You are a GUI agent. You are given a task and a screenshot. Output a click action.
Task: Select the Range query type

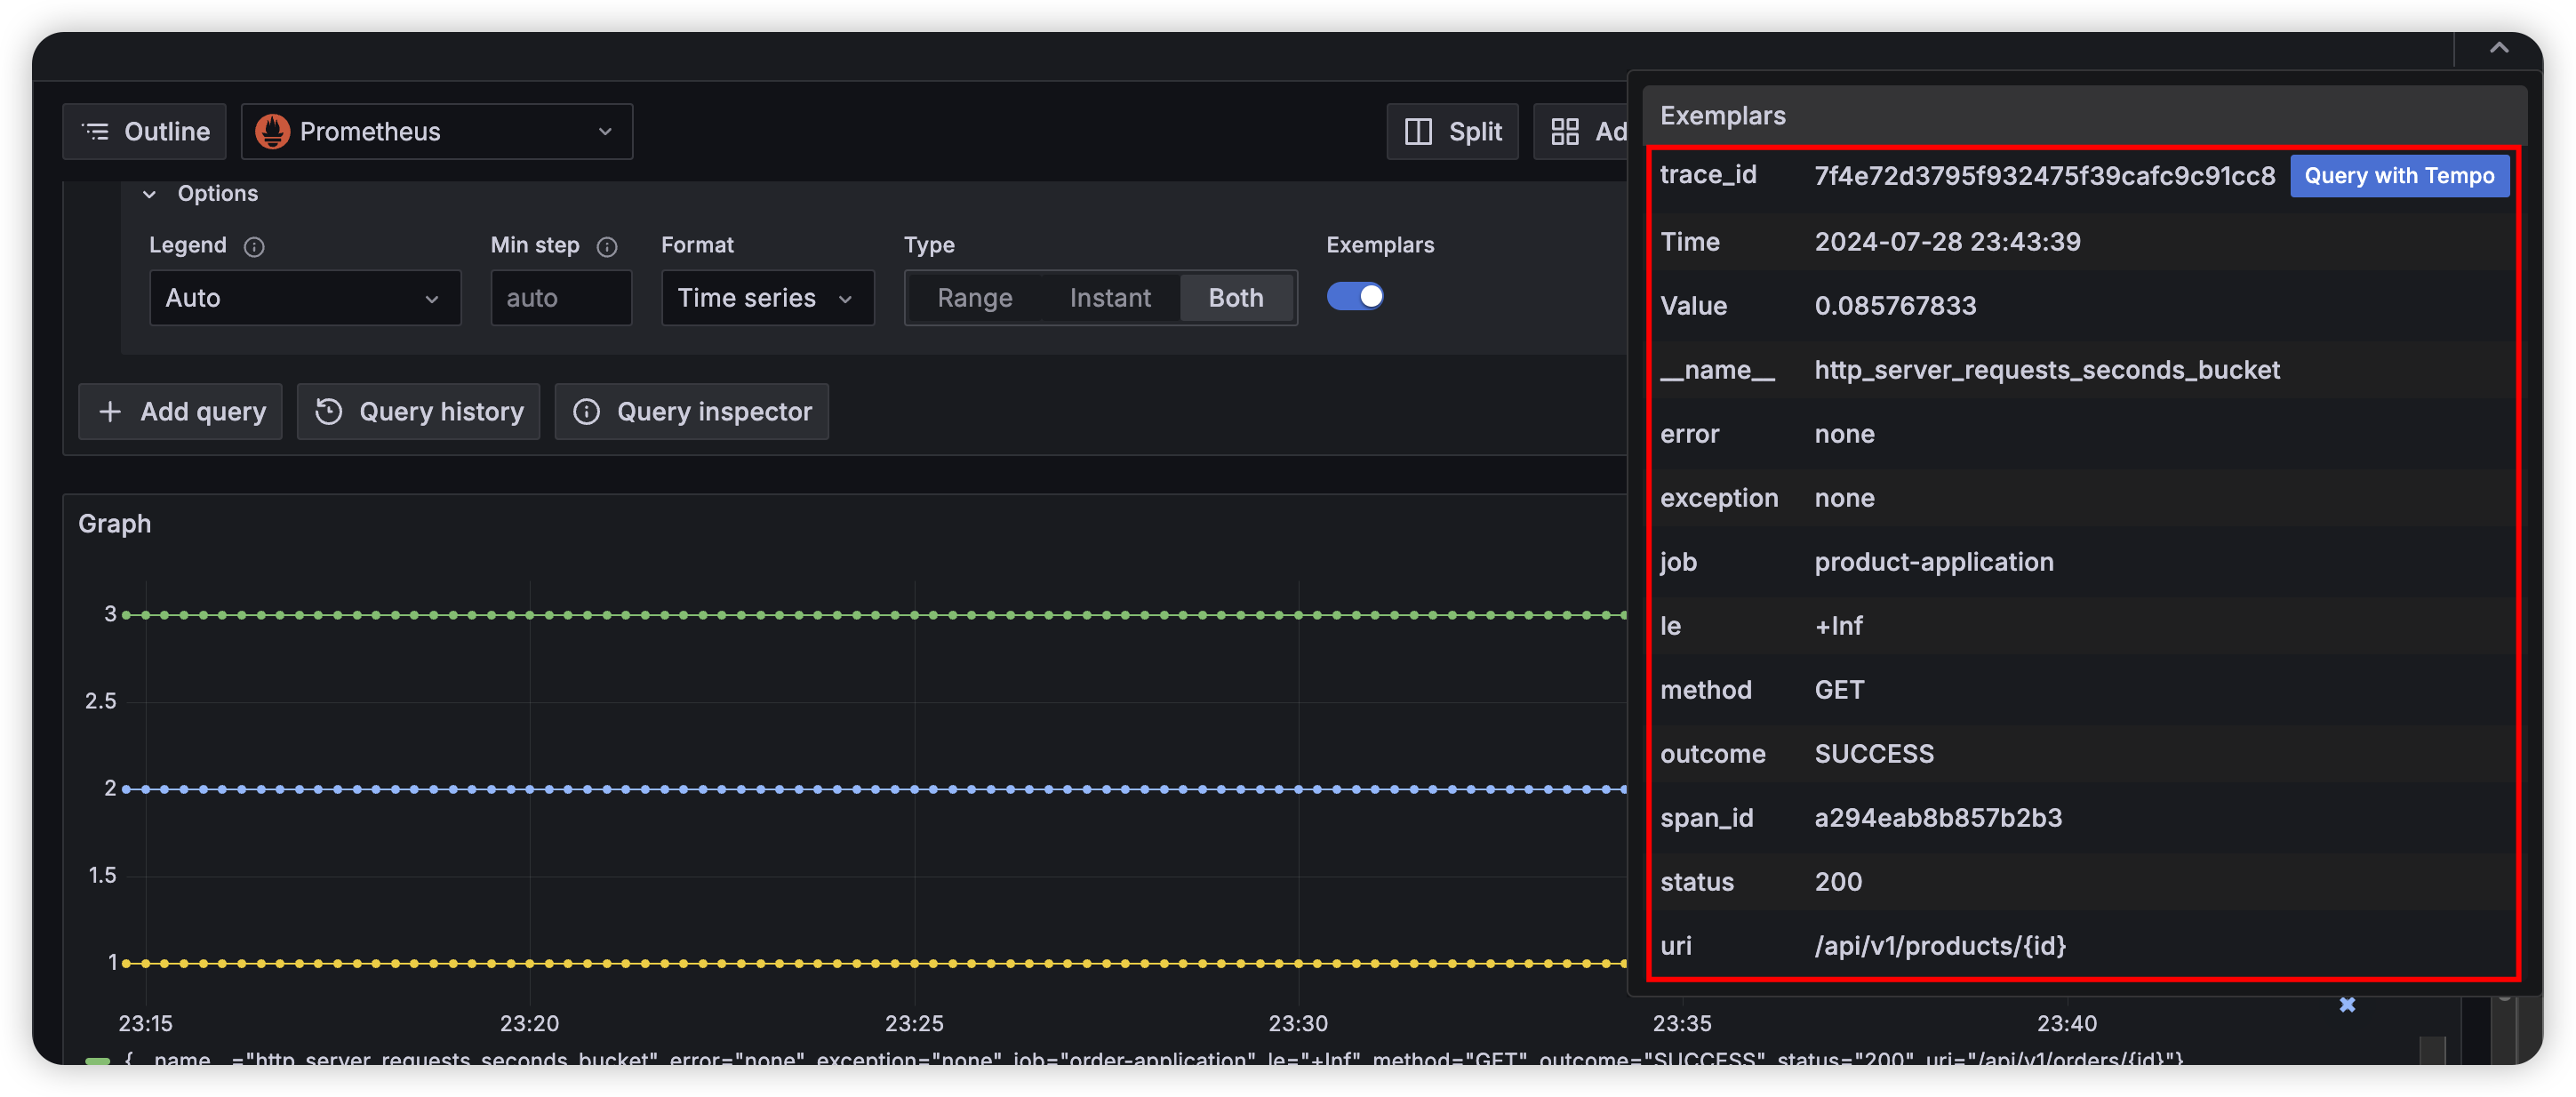(974, 298)
